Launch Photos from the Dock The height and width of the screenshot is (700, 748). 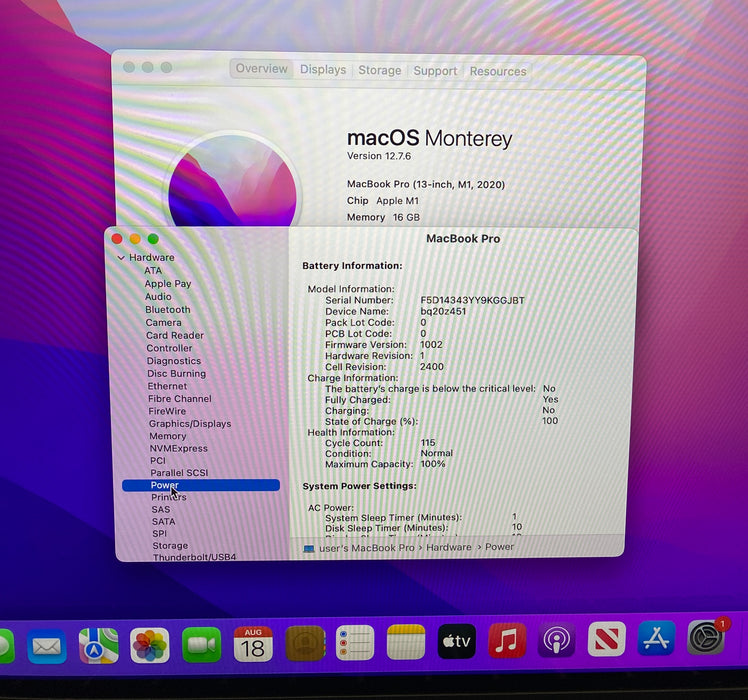tap(150, 646)
